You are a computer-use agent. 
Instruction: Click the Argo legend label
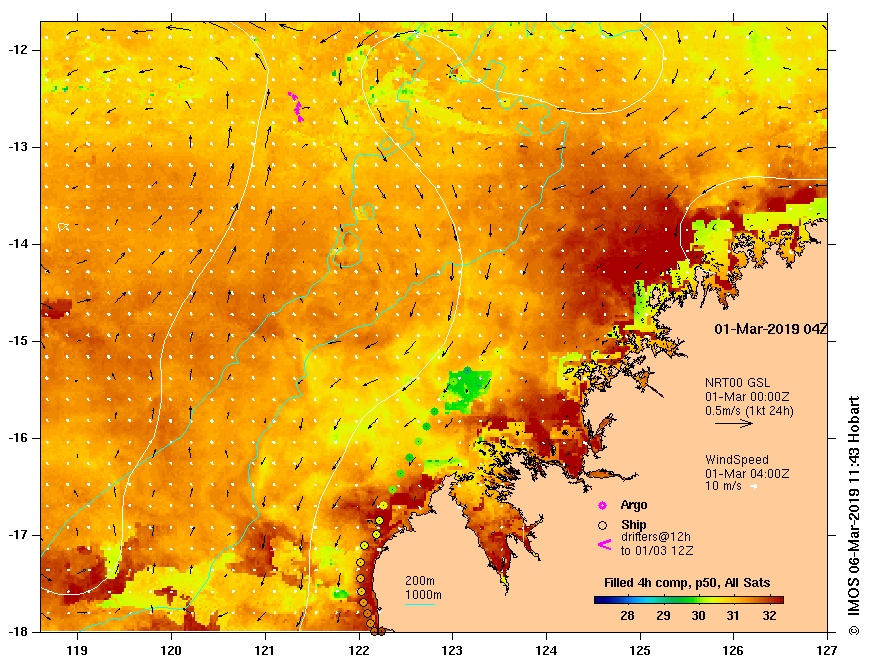tap(634, 505)
